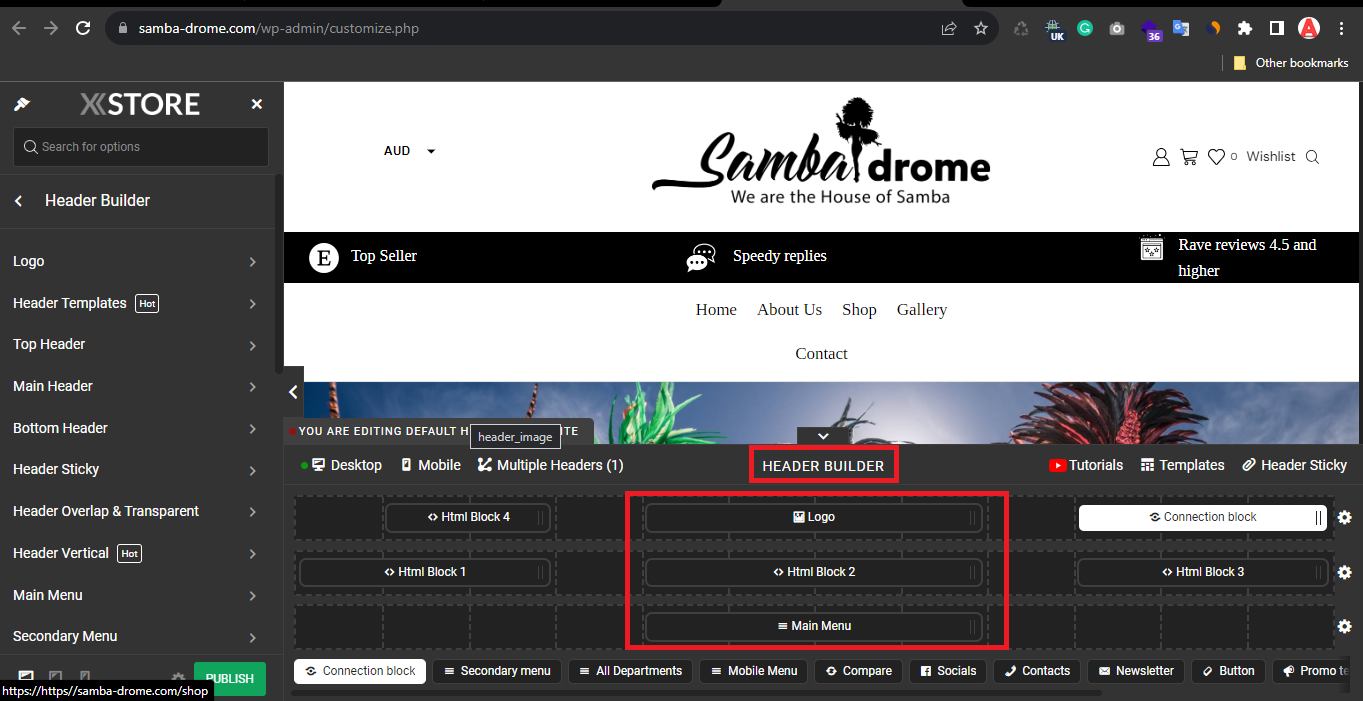Collapse header builder panel chevron
Screen dimensions: 1363x701
tap(823, 436)
